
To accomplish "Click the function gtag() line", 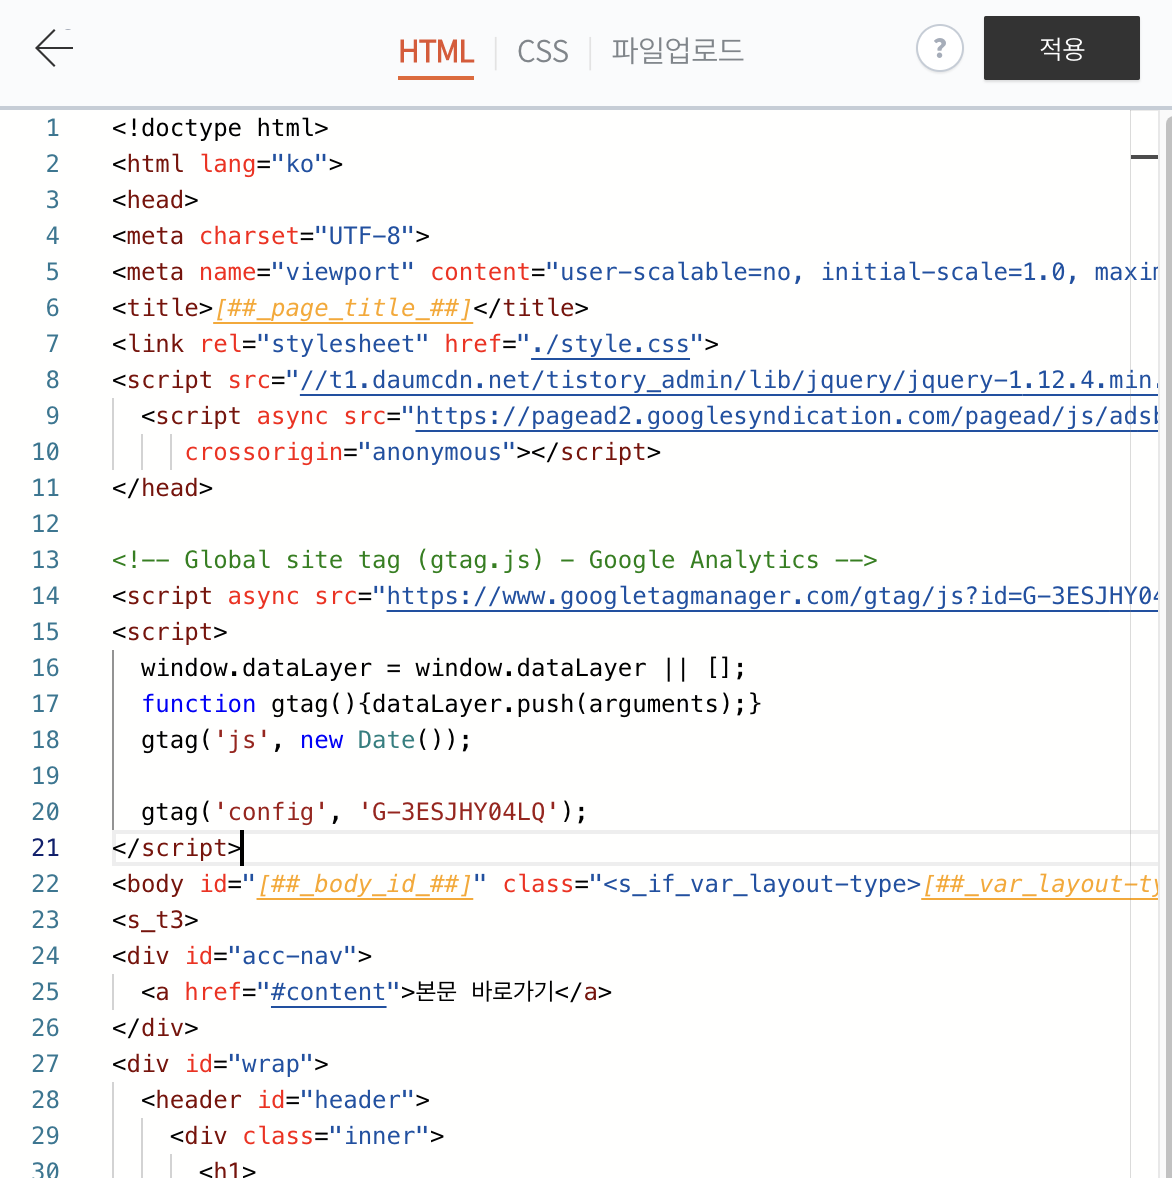I will (451, 705).
